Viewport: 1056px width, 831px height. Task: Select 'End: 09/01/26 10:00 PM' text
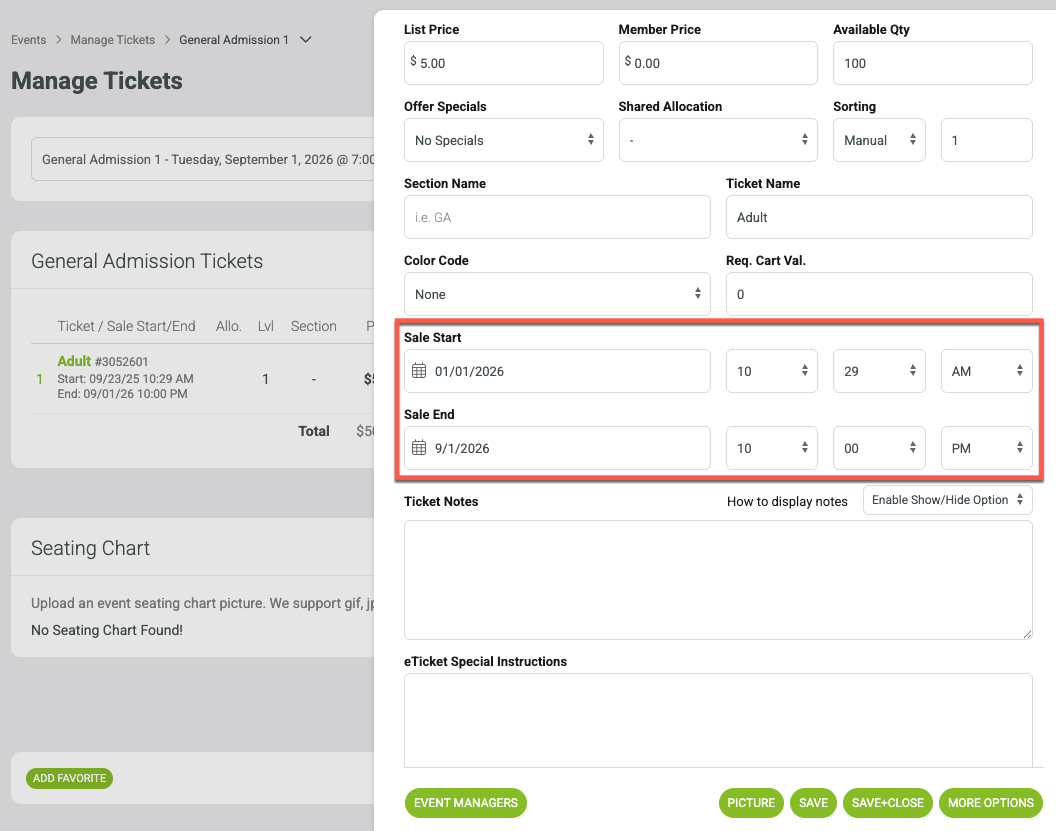click(x=123, y=394)
